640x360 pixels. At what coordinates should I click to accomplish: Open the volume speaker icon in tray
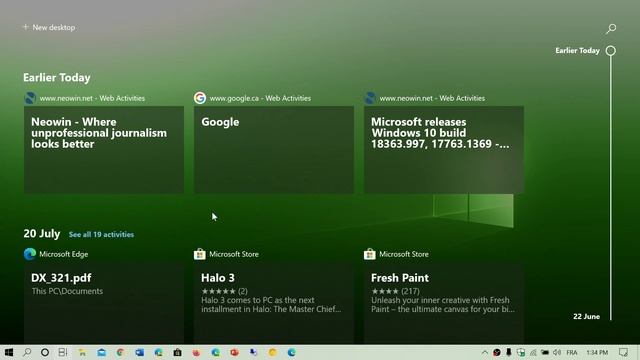pos(557,352)
